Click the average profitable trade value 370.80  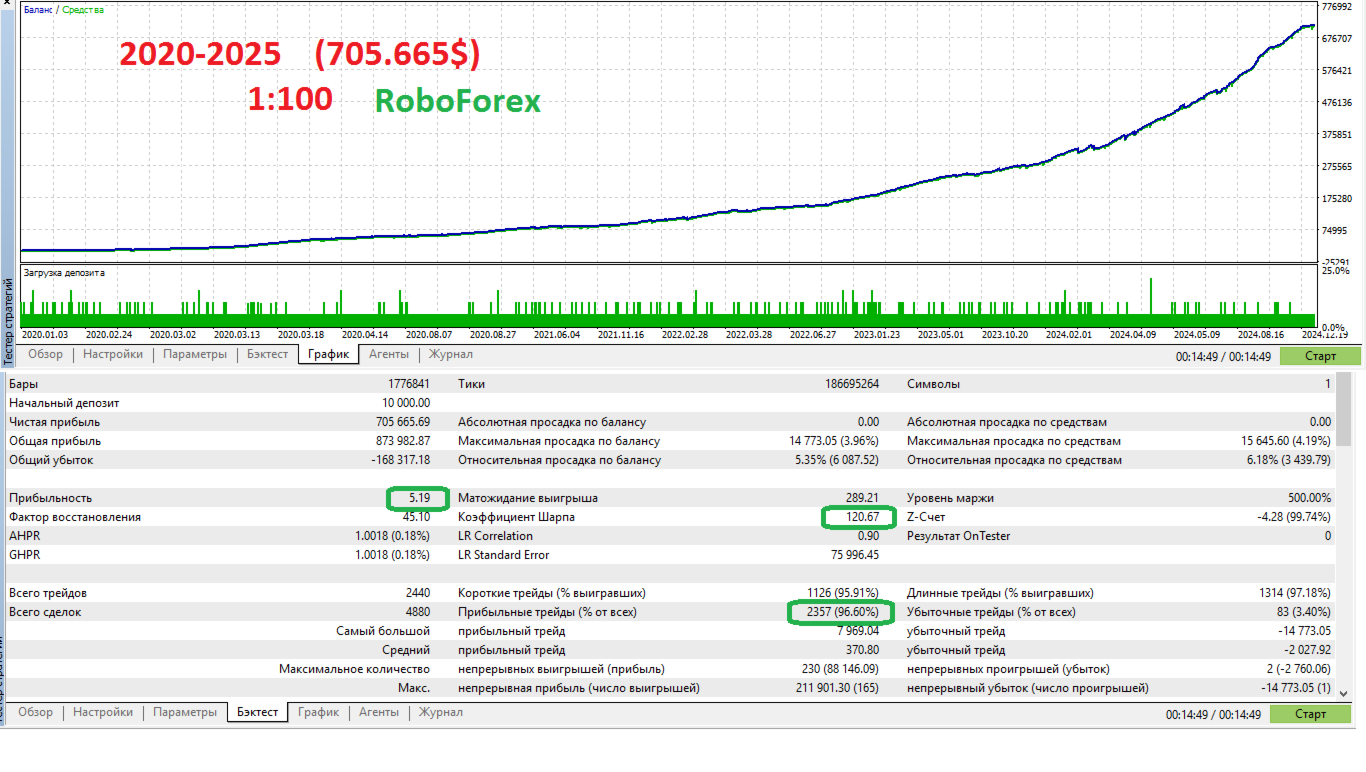pos(862,650)
